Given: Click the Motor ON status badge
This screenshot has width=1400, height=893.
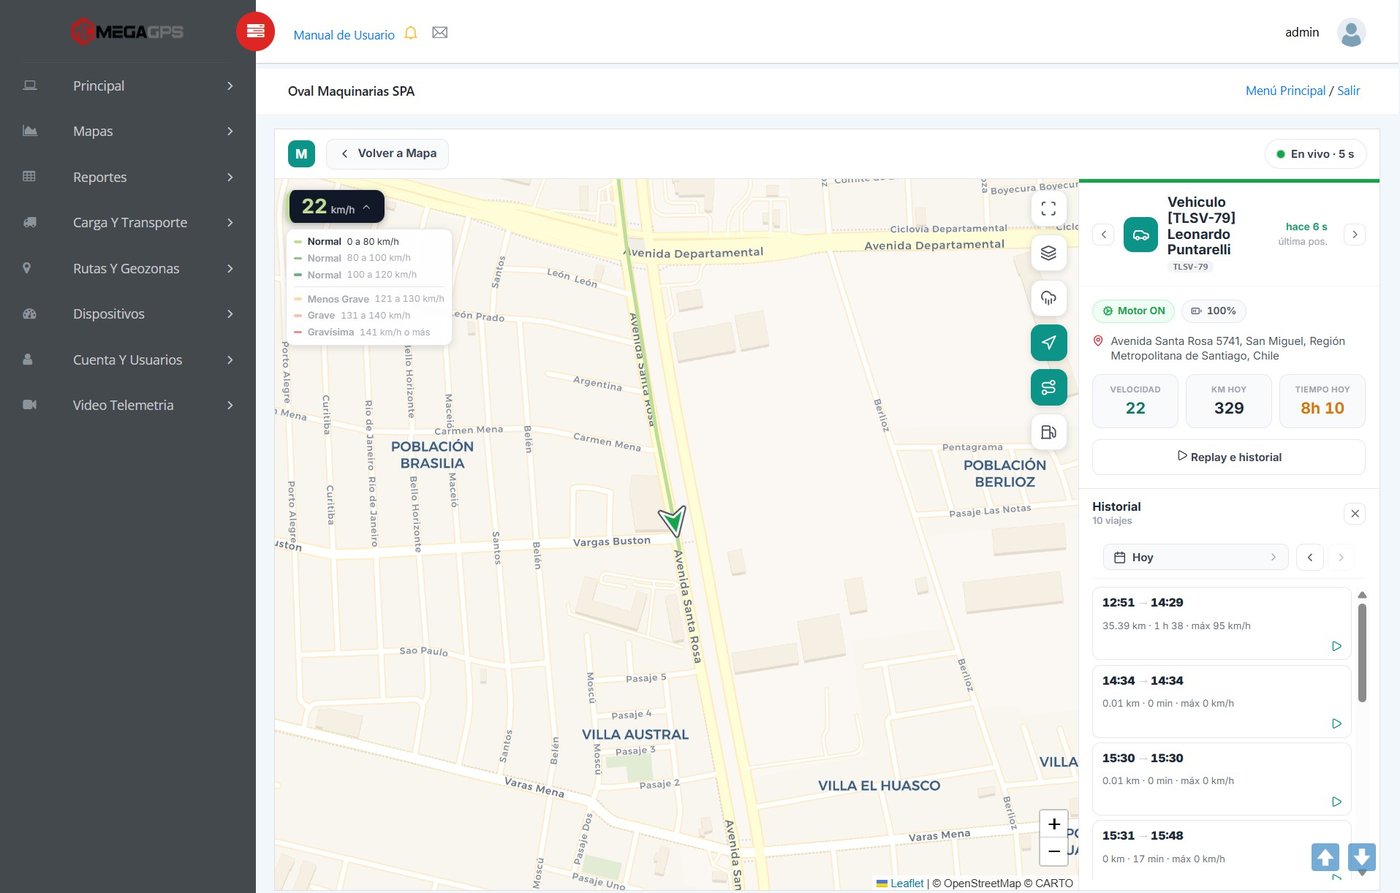Looking at the screenshot, I should coord(1134,311).
